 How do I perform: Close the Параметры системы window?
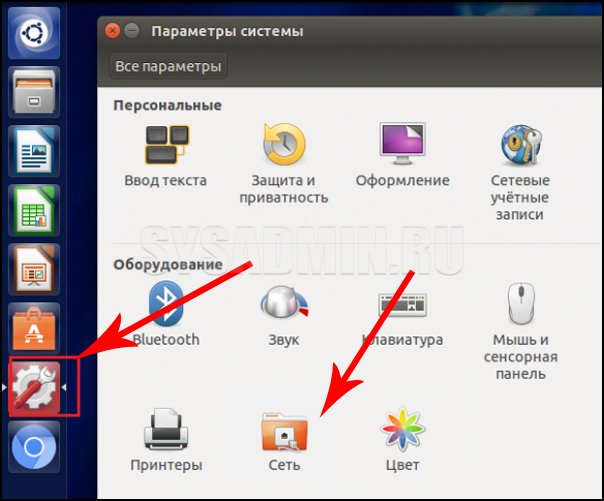coord(112,31)
